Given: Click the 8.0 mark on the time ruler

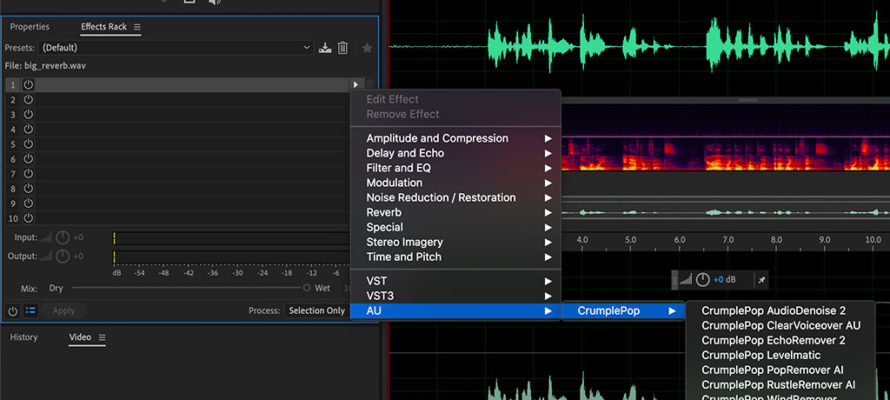Looking at the screenshot, I should click(776, 240).
